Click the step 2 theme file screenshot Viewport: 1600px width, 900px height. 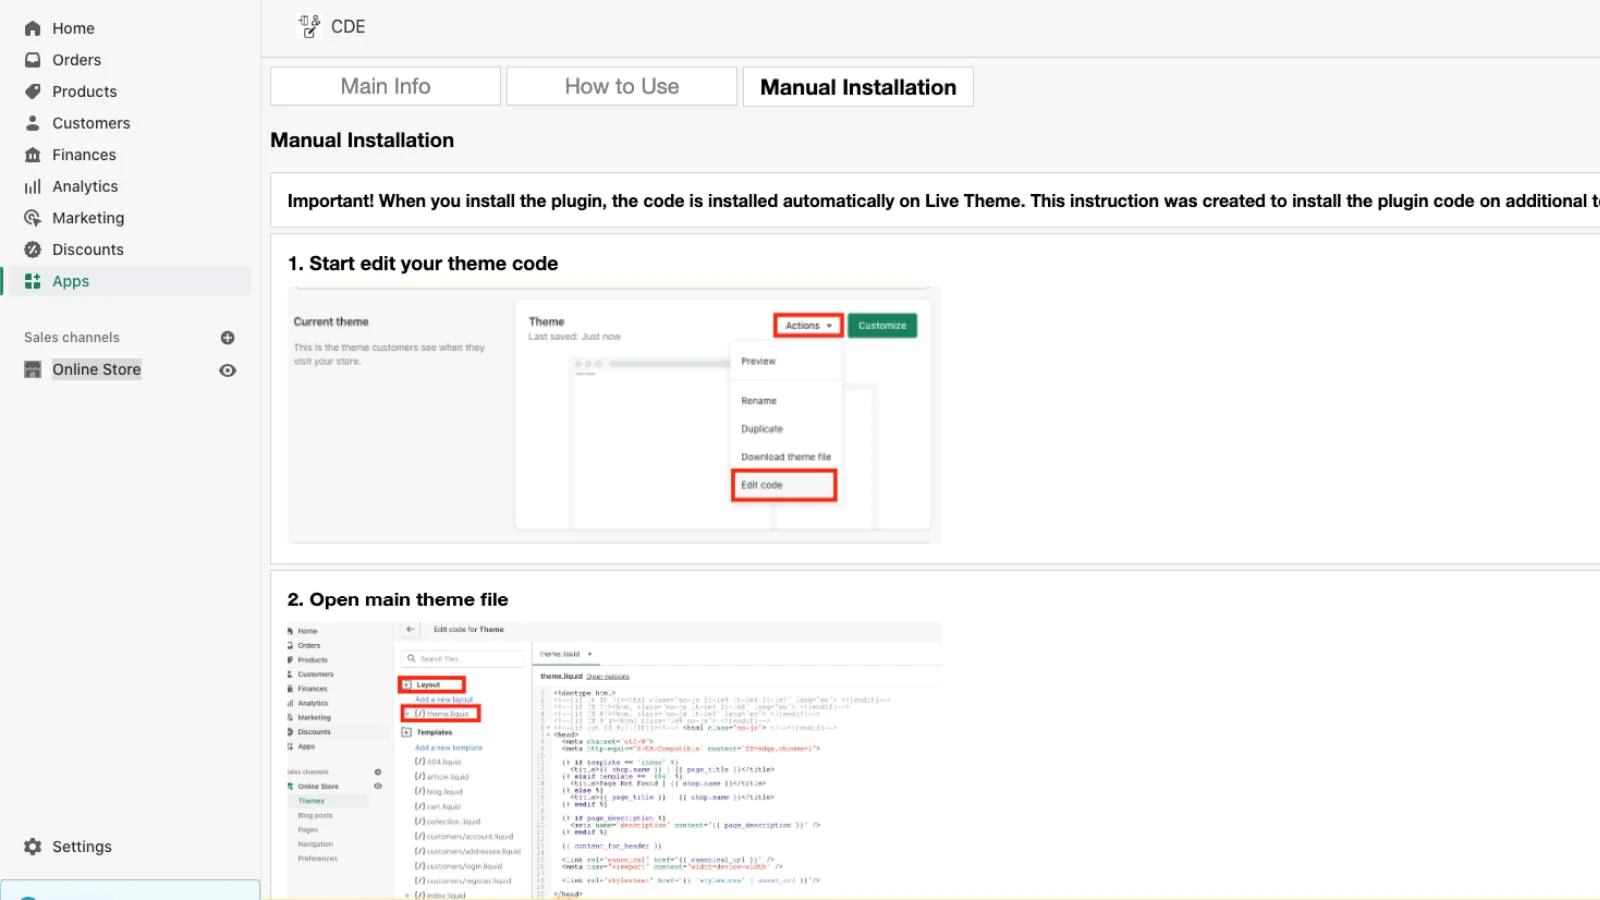[x=614, y=761]
